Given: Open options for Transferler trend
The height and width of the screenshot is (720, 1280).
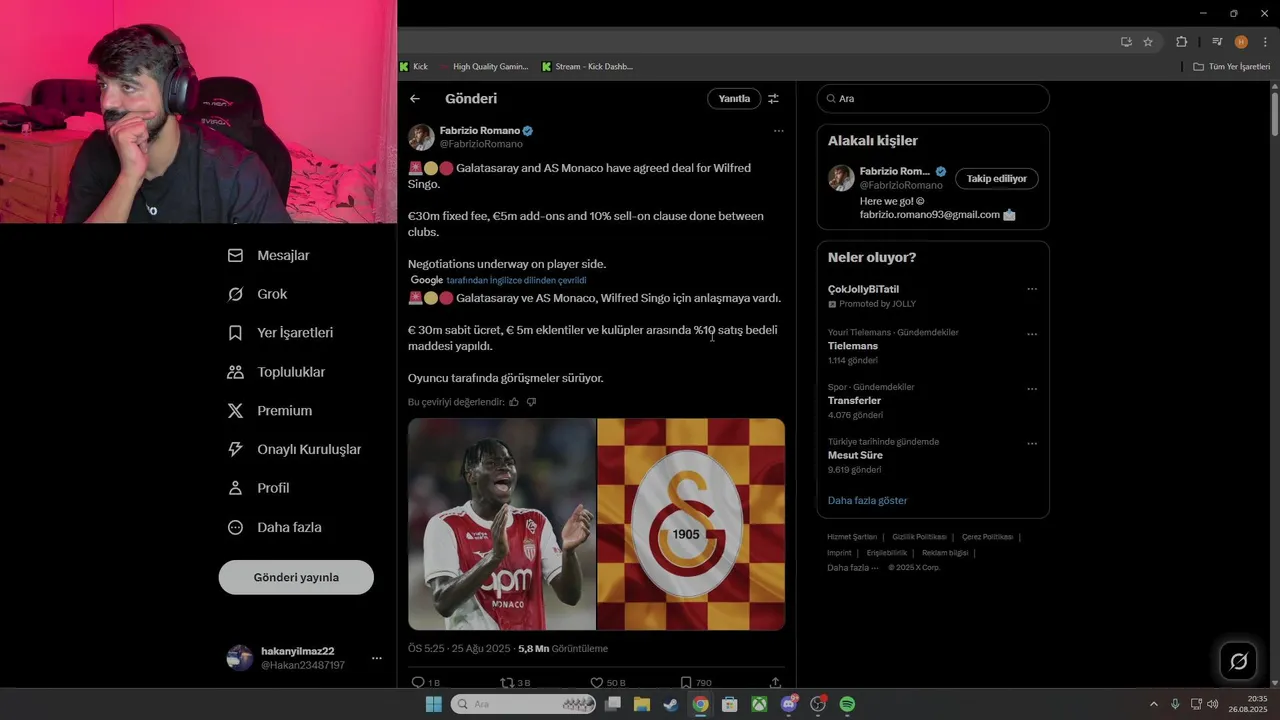Looking at the screenshot, I should 1032,389.
